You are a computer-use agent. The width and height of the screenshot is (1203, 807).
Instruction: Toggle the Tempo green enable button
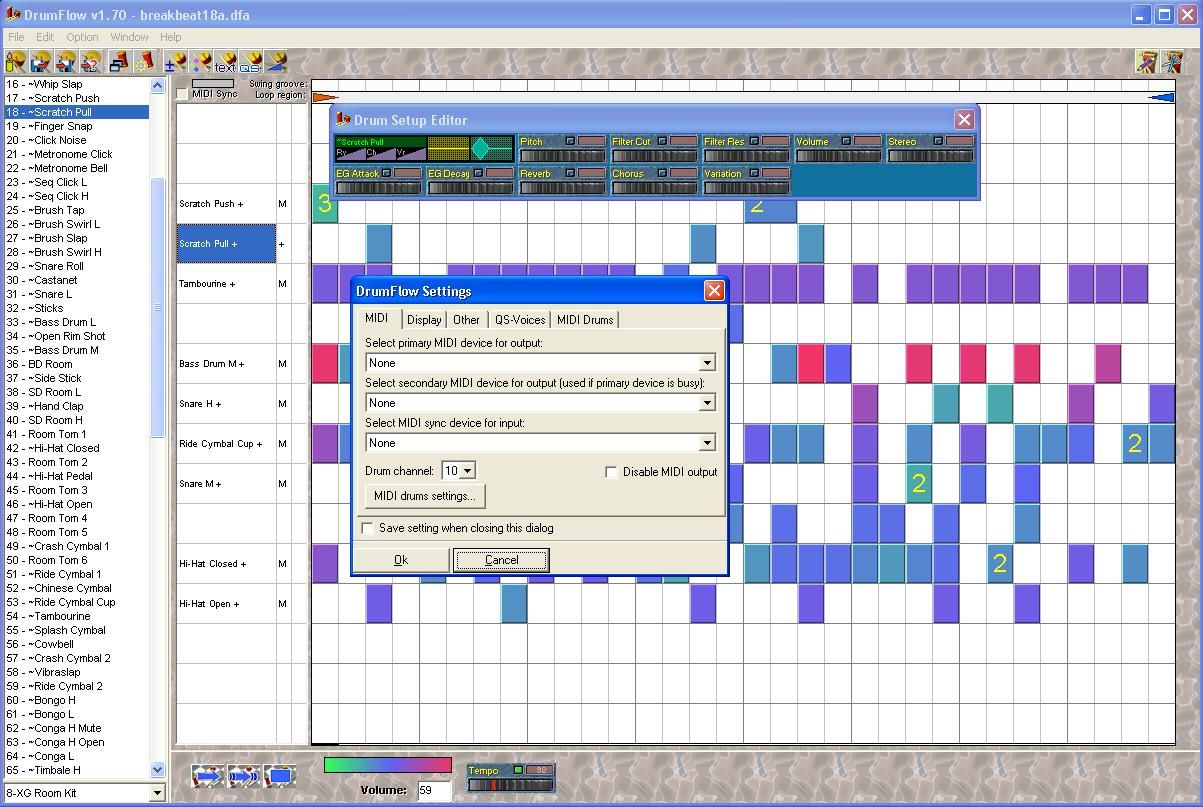(x=518, y=770)
